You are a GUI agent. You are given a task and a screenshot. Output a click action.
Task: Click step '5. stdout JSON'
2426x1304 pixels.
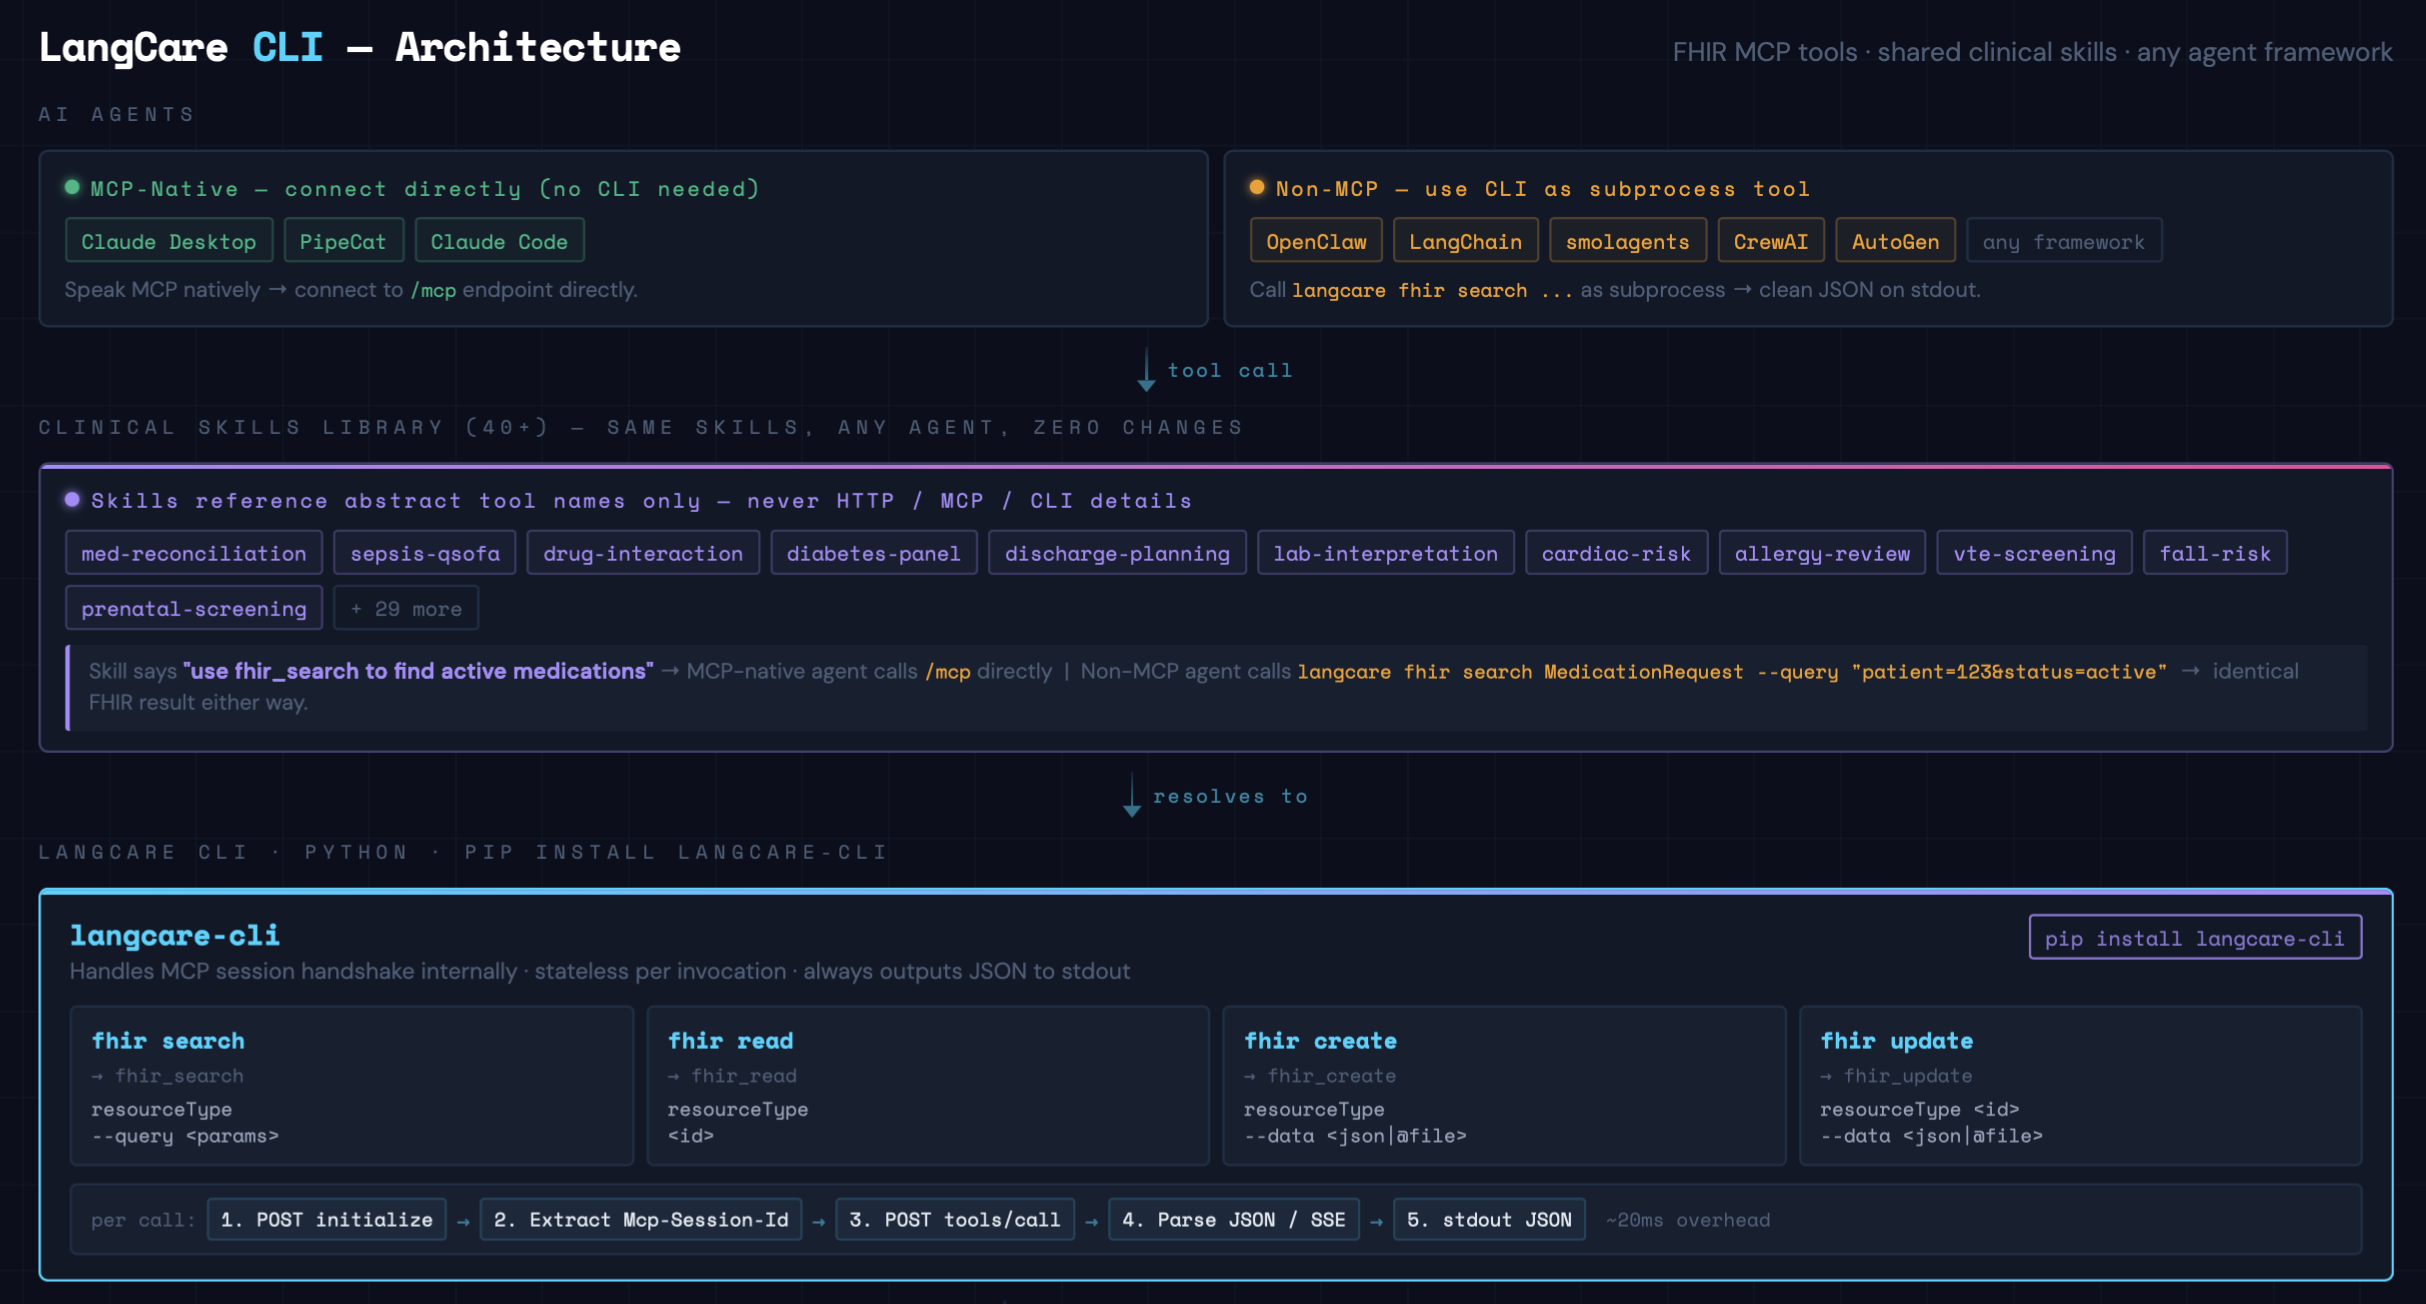1489,1220
